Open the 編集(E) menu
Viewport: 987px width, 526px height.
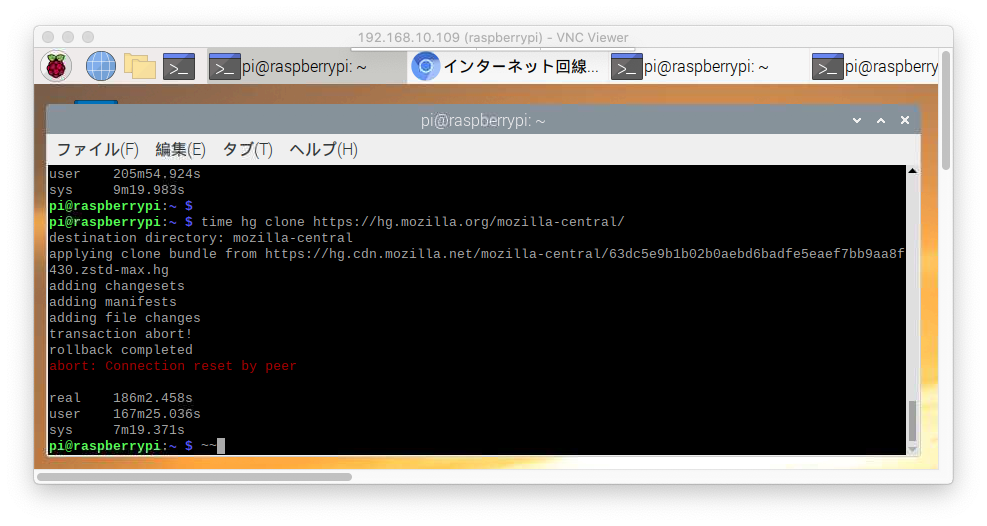(180, 150)
